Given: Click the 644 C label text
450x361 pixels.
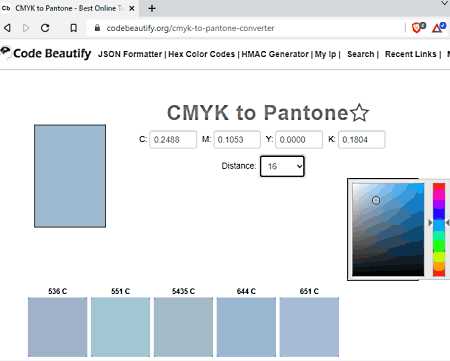Looking at the screenshot, I should point(246,291).
